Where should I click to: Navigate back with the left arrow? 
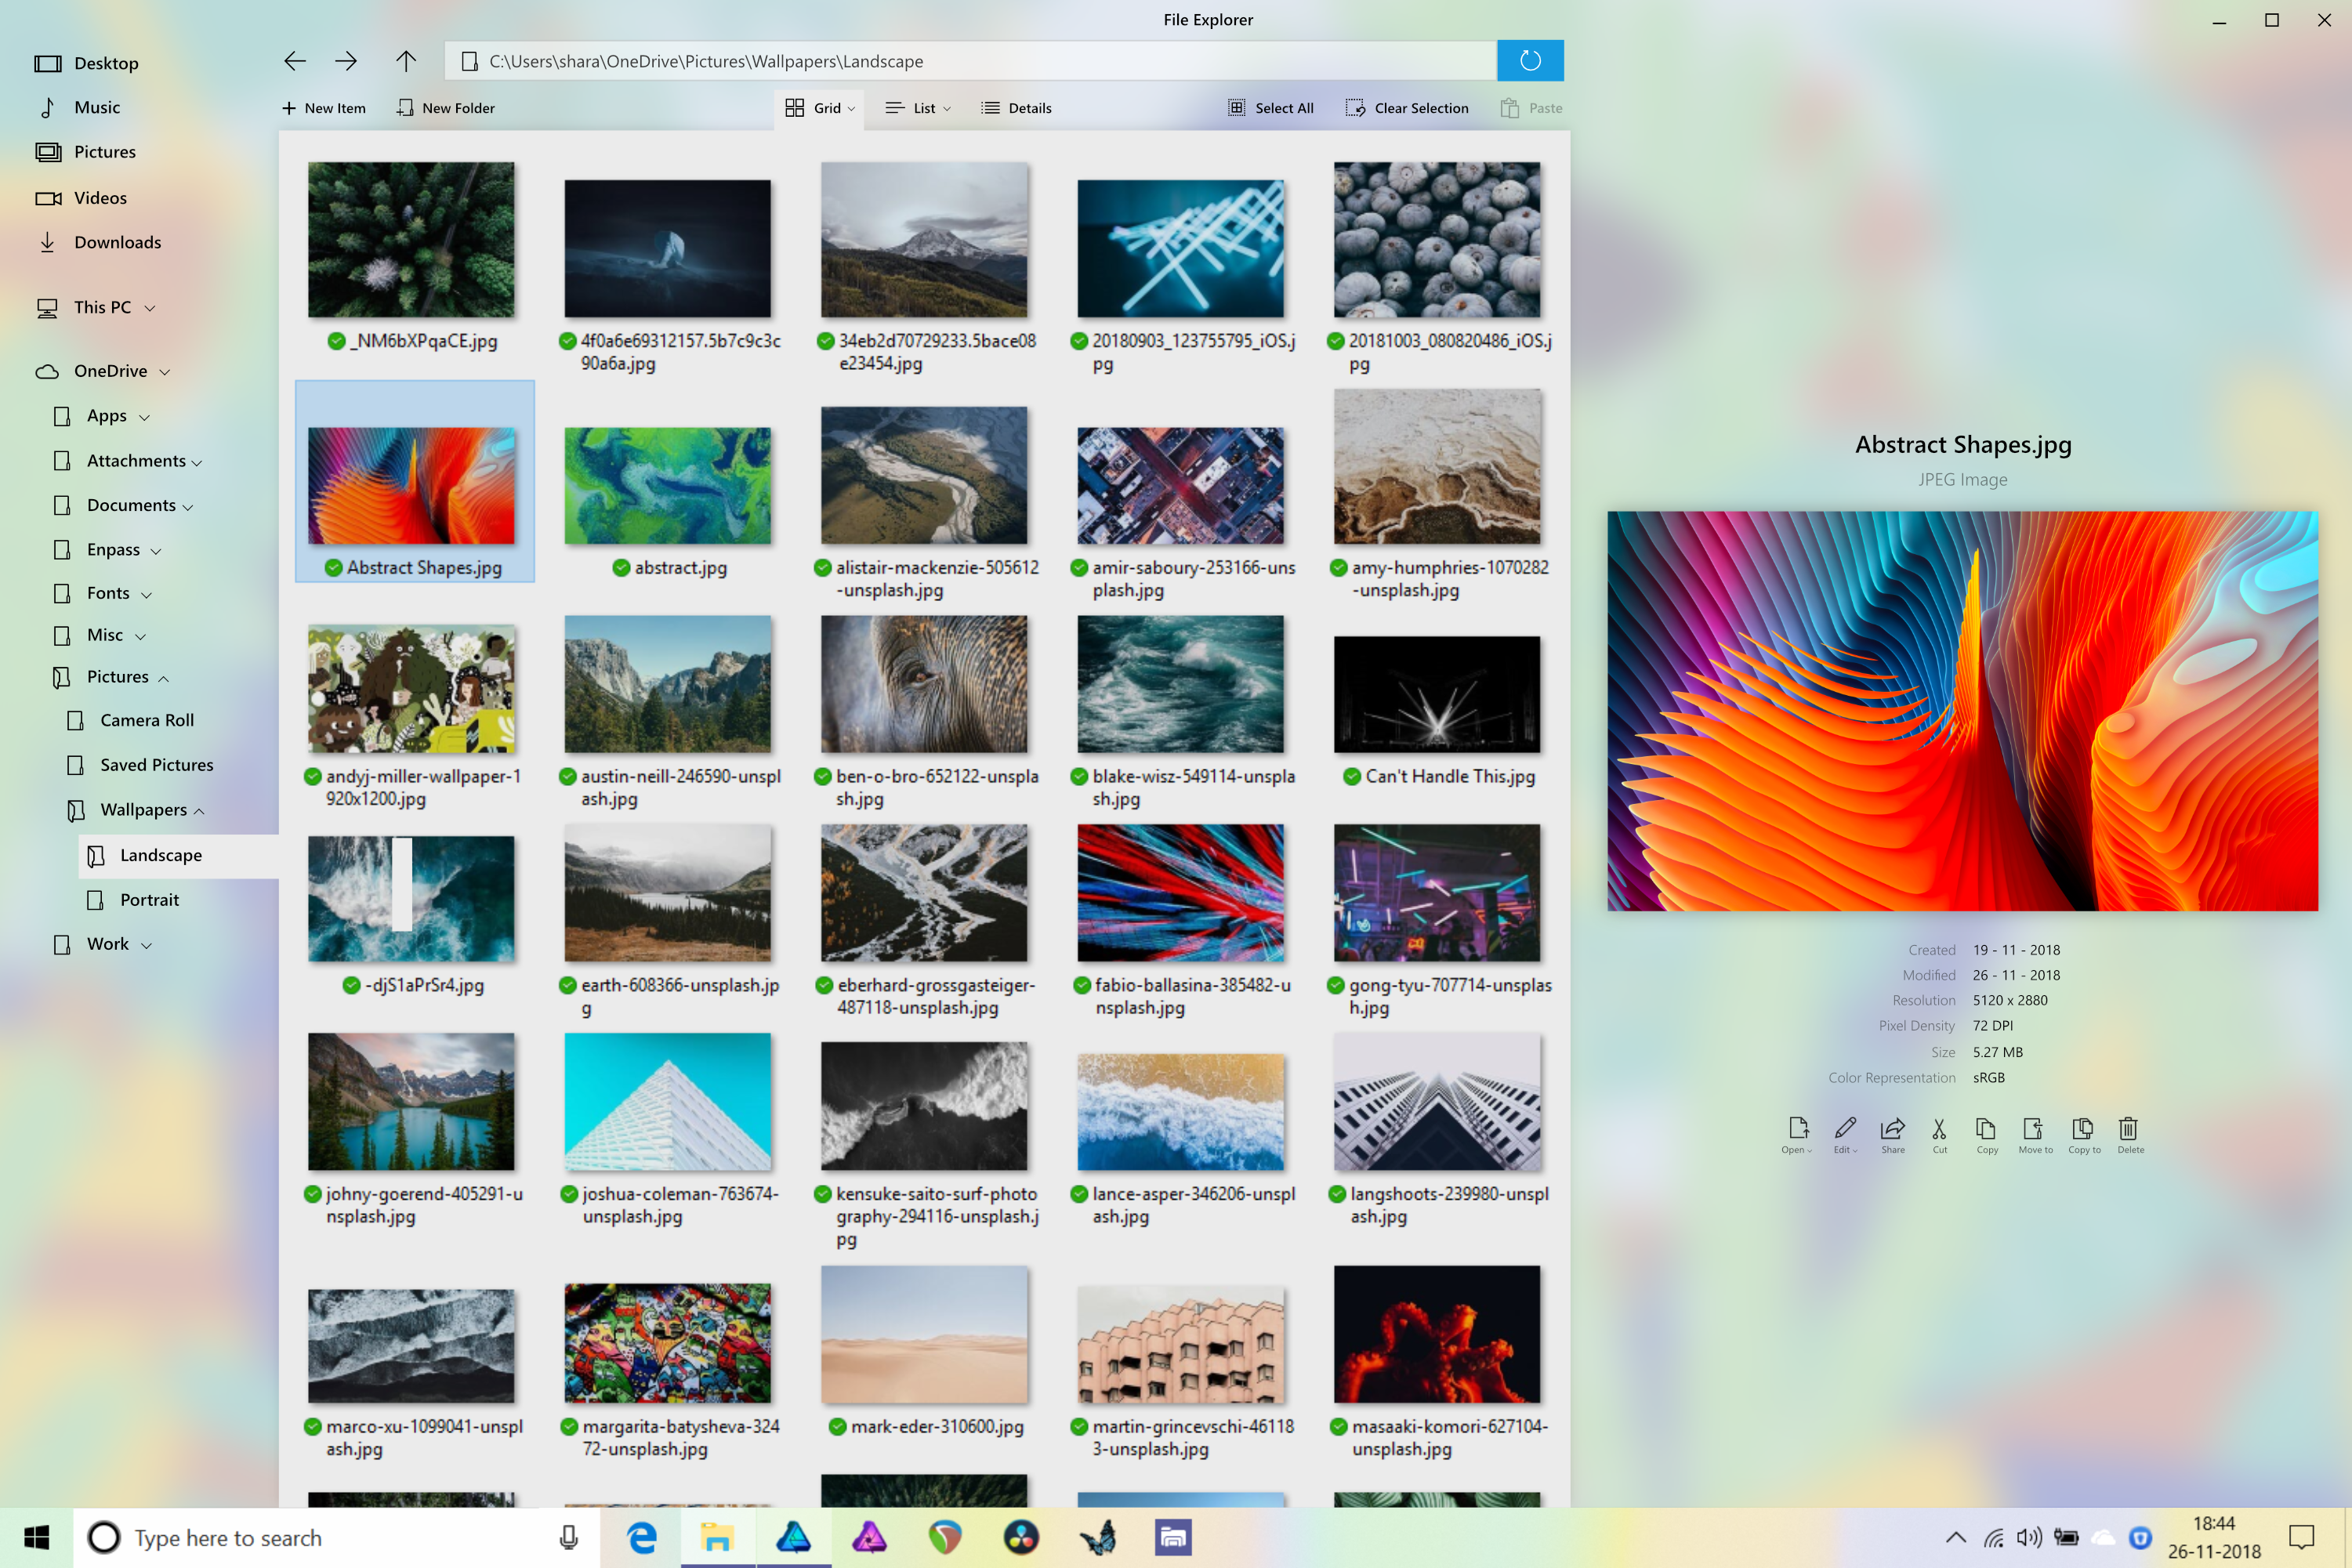click(x=294, y=61)
